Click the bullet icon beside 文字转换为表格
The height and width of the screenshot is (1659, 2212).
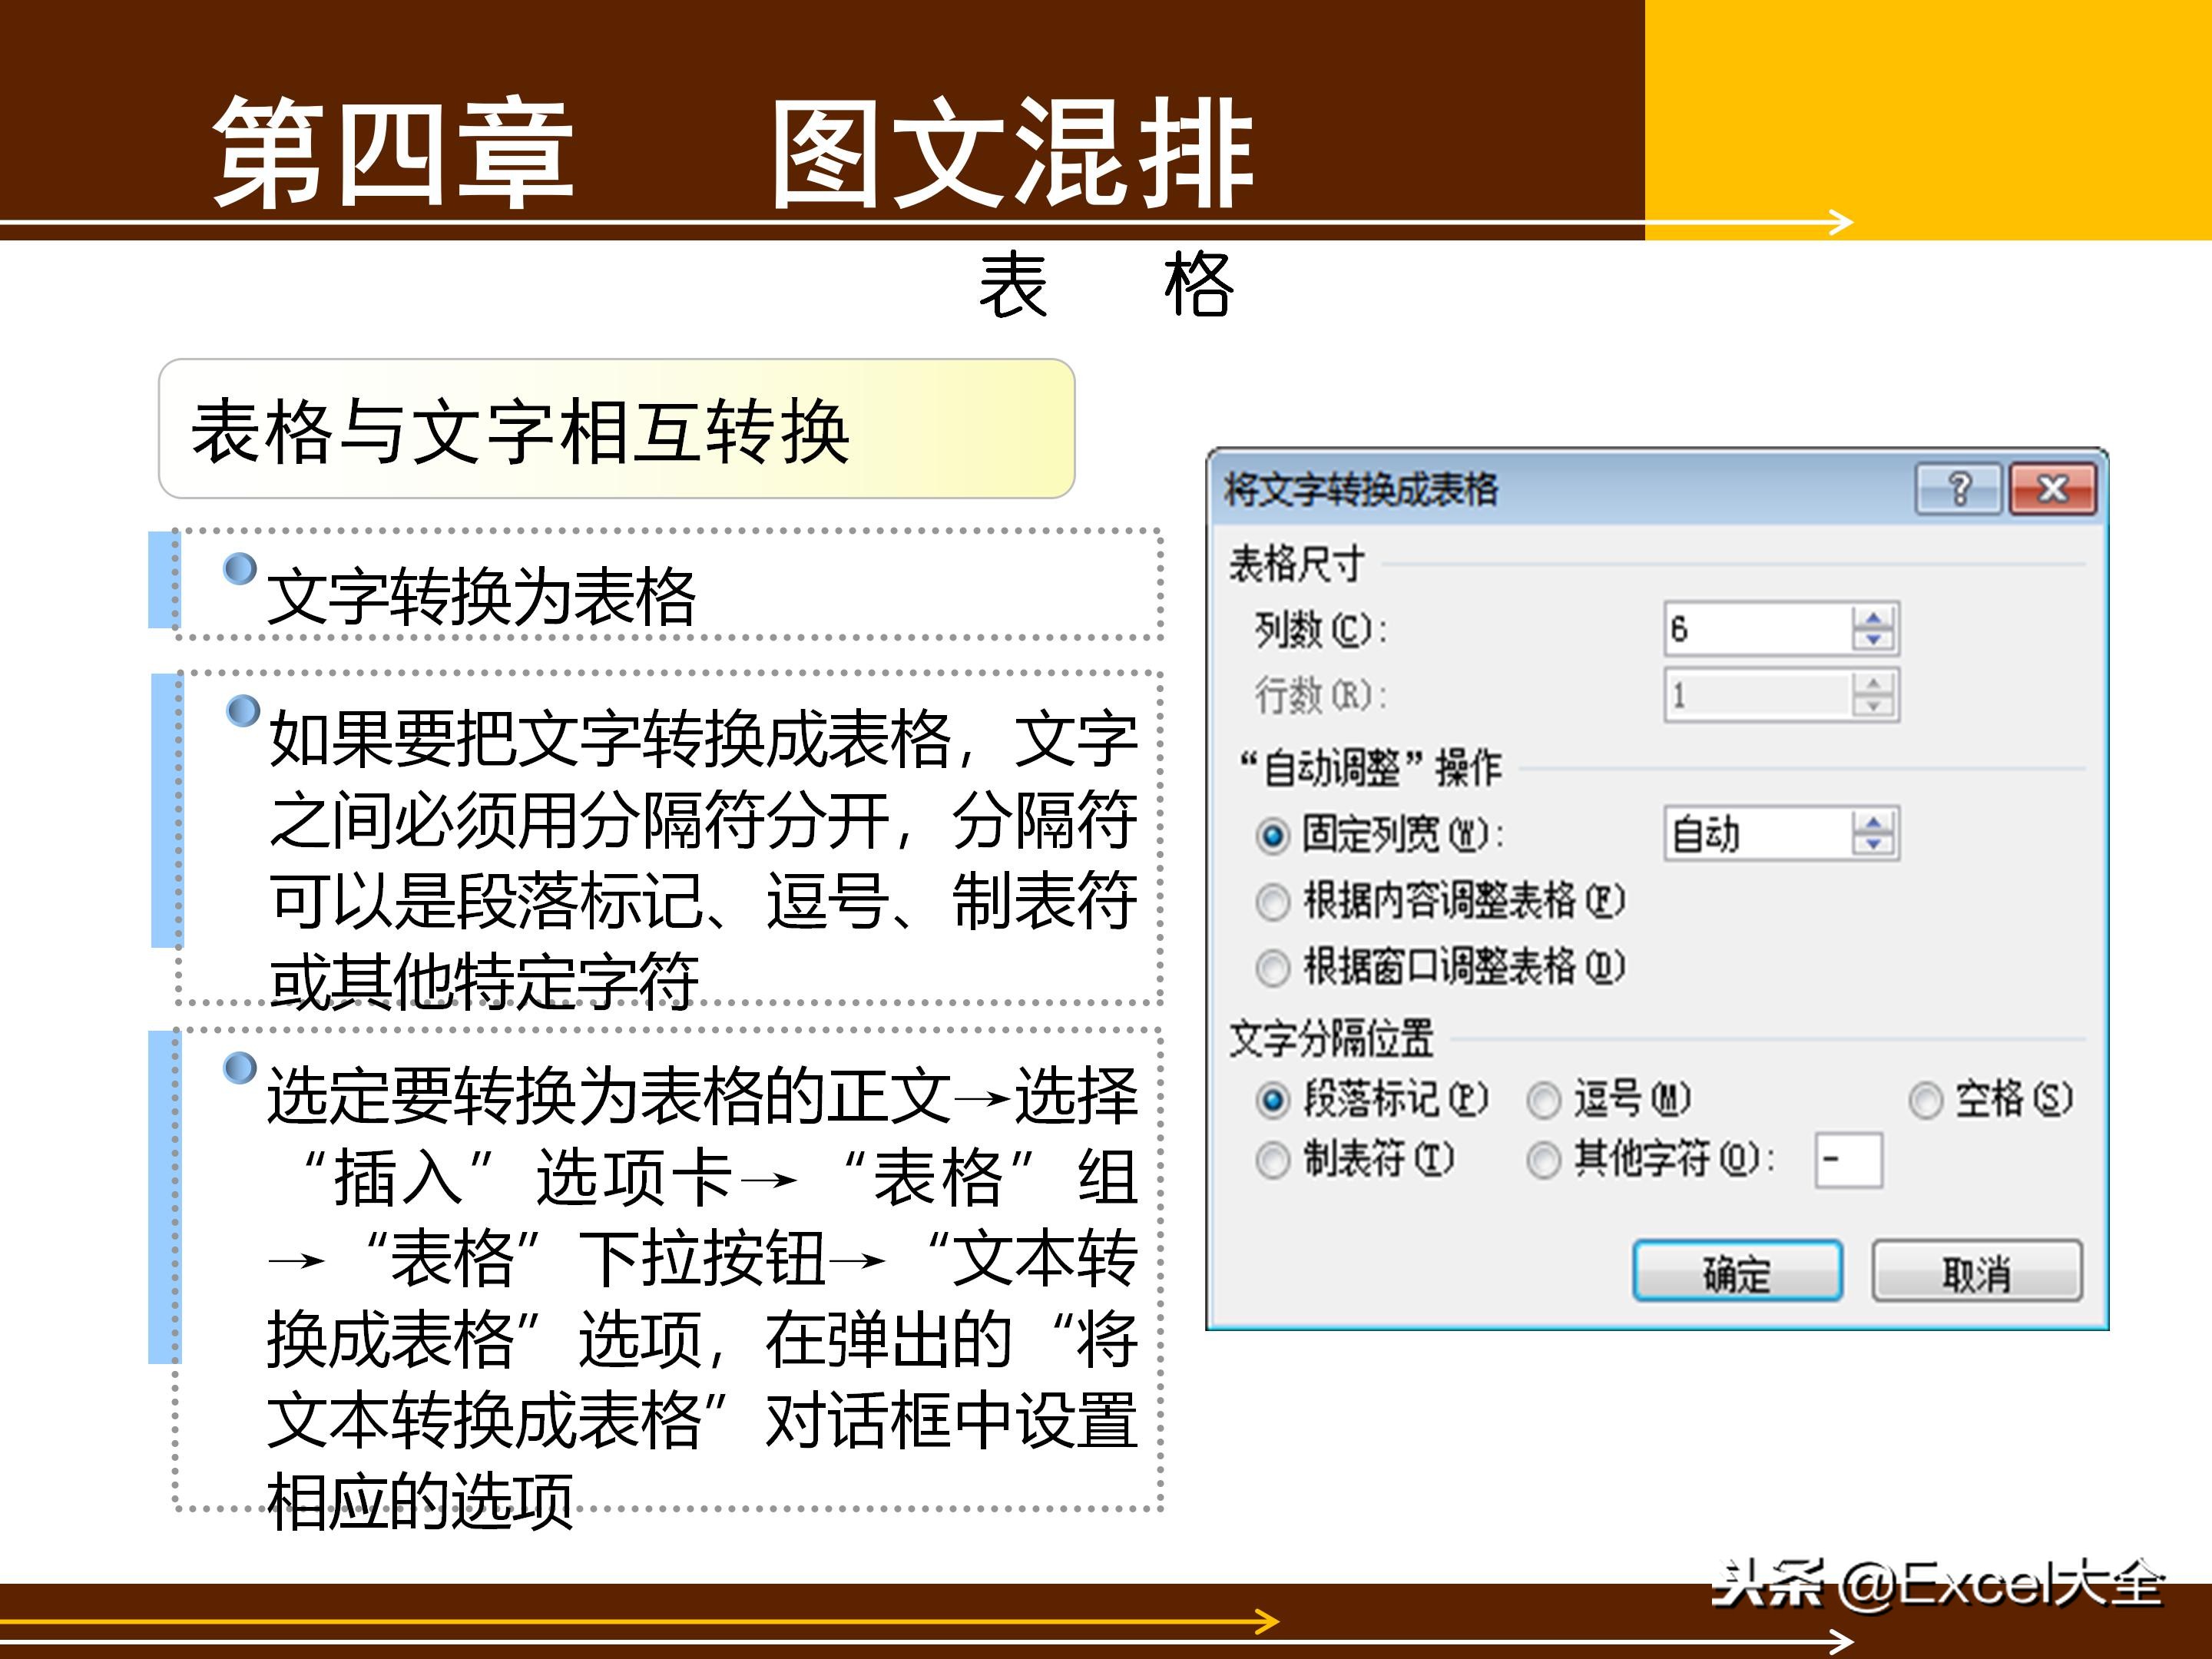(241, 571)
